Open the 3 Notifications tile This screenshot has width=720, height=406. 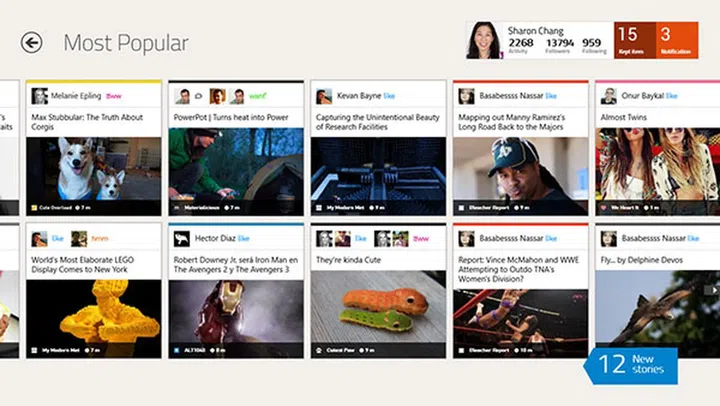point(677,40)
